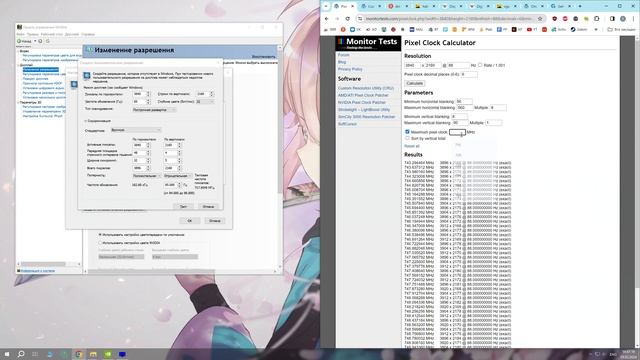Open the Chrome tab search arrow

click(x=326, y=6)
